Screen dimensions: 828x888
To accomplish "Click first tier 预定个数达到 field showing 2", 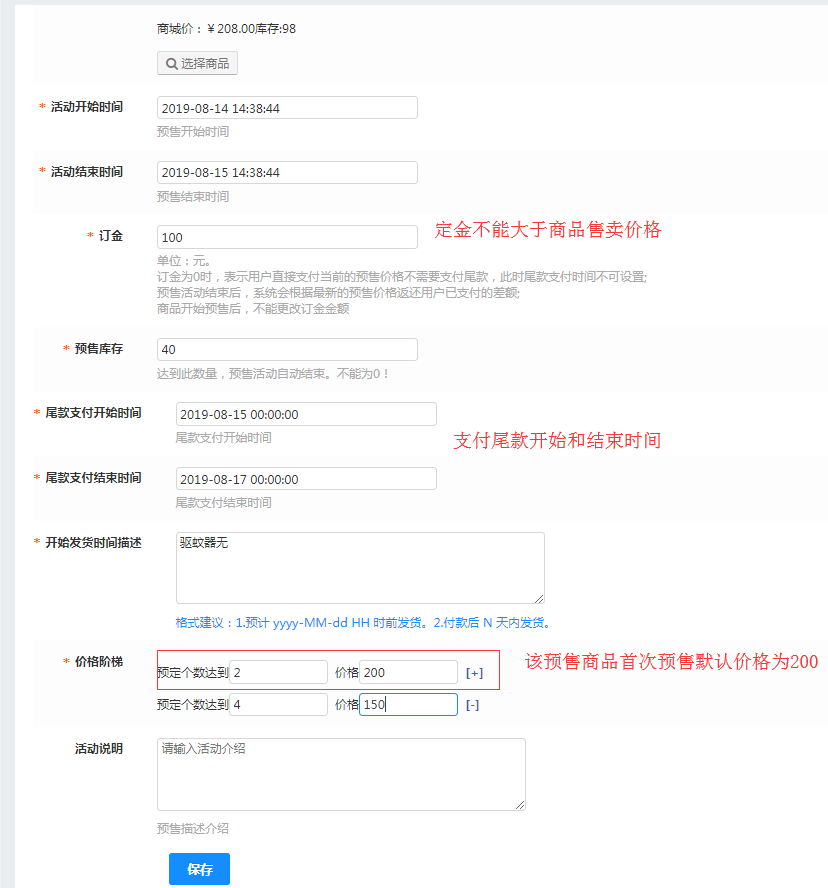I will (278, 673).
